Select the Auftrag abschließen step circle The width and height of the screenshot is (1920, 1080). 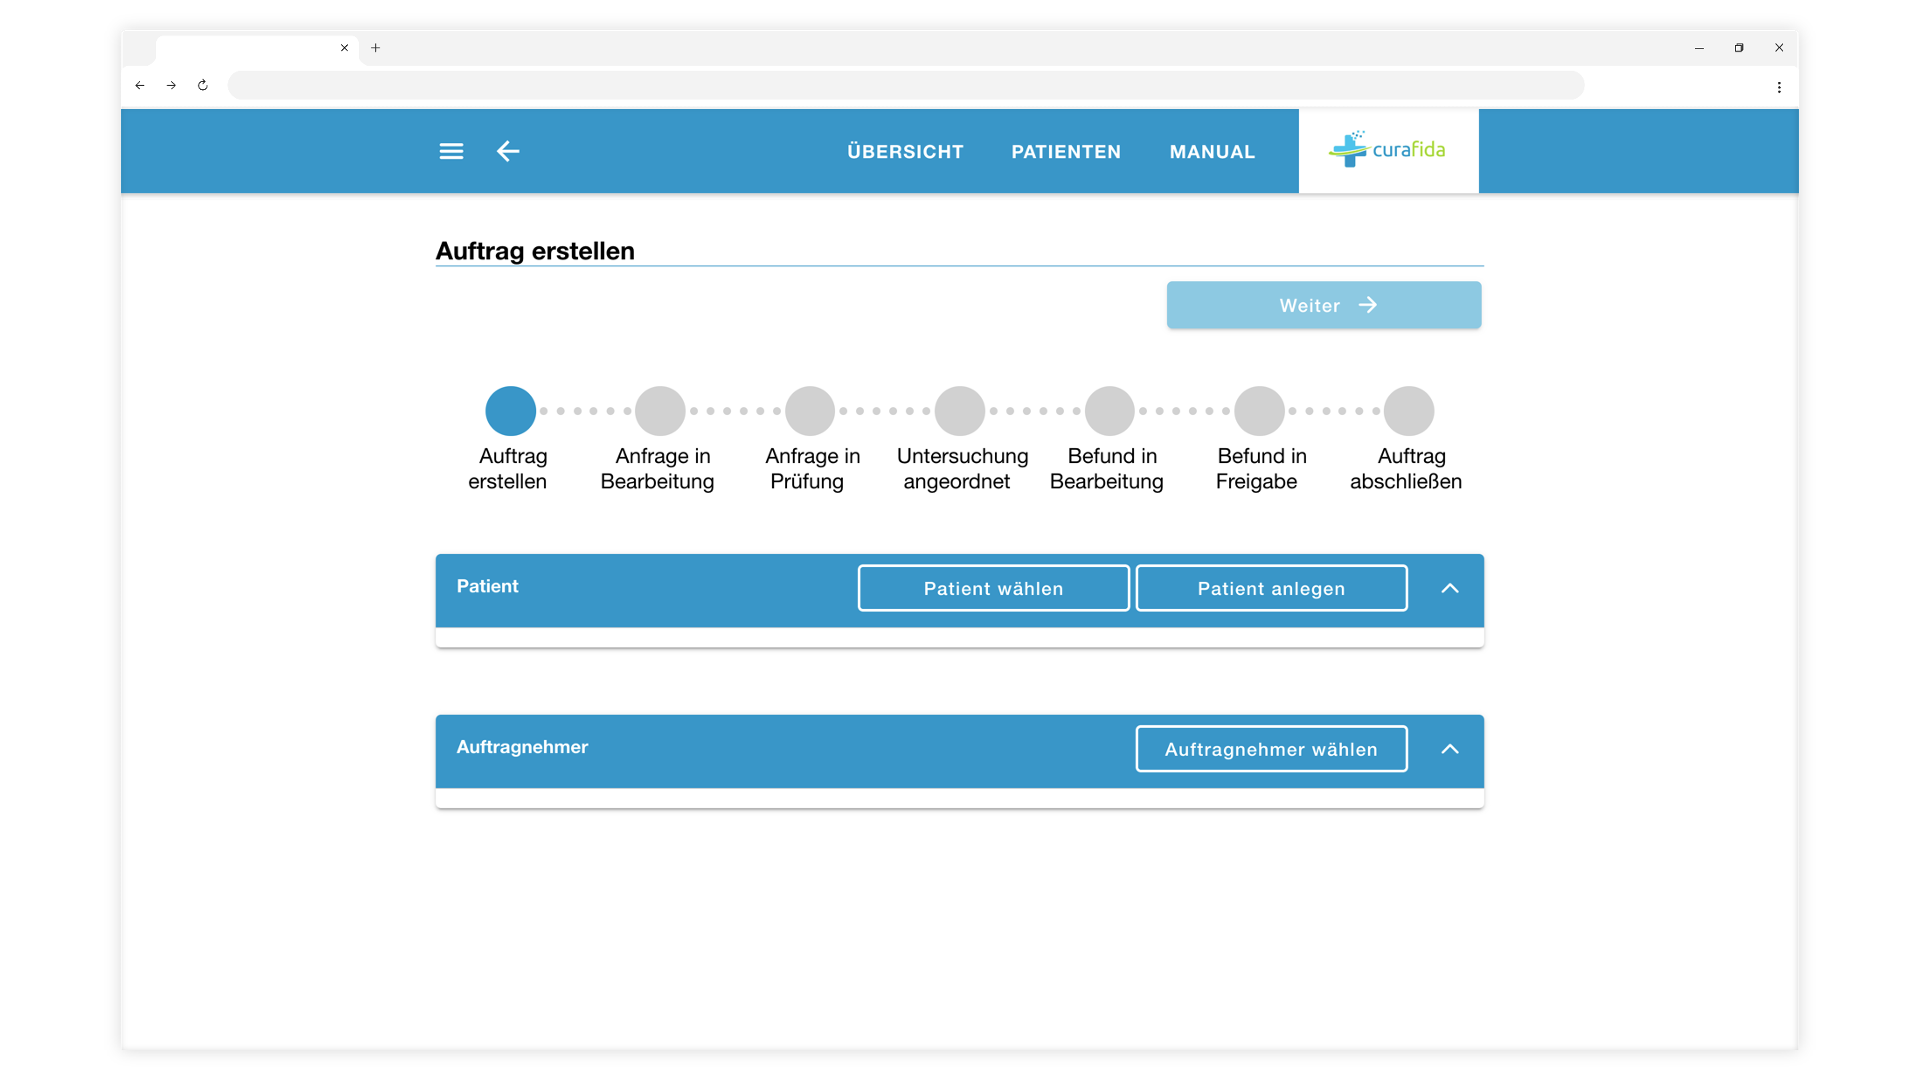[x=1409, y=411]
